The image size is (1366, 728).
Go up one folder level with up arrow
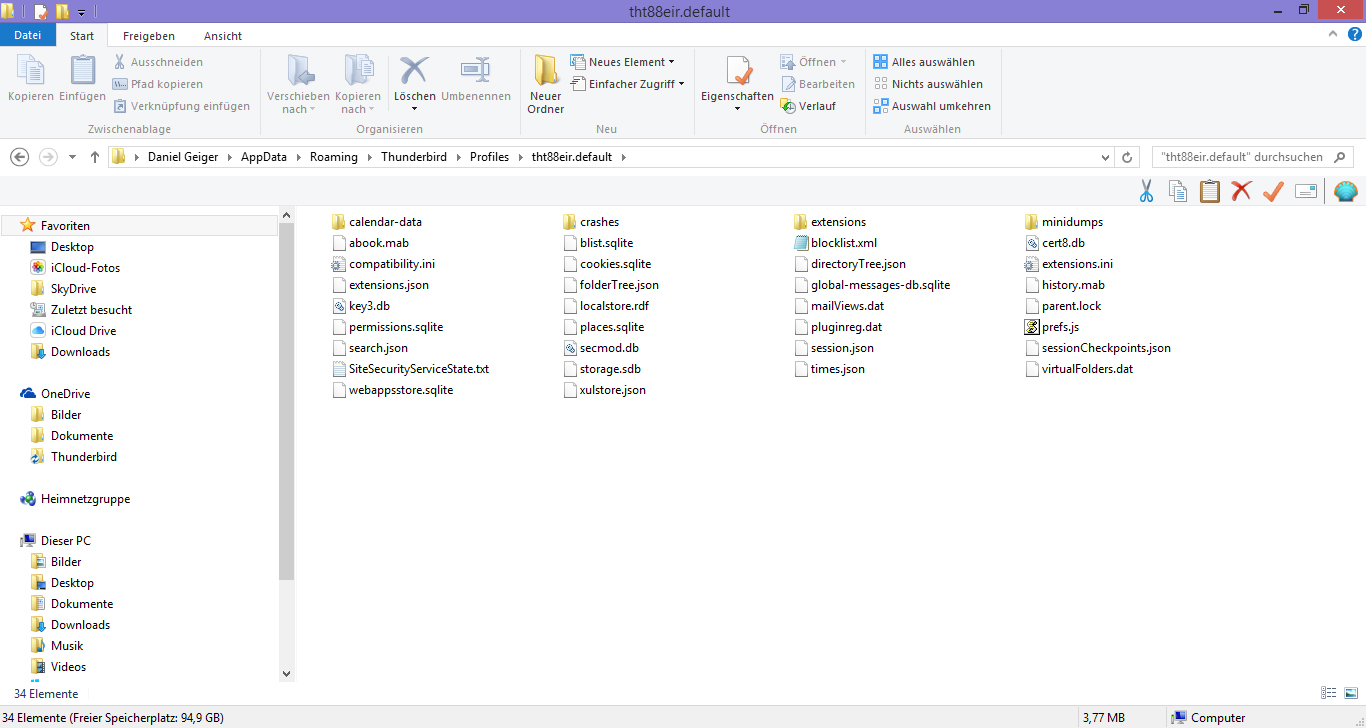point(95,157)
